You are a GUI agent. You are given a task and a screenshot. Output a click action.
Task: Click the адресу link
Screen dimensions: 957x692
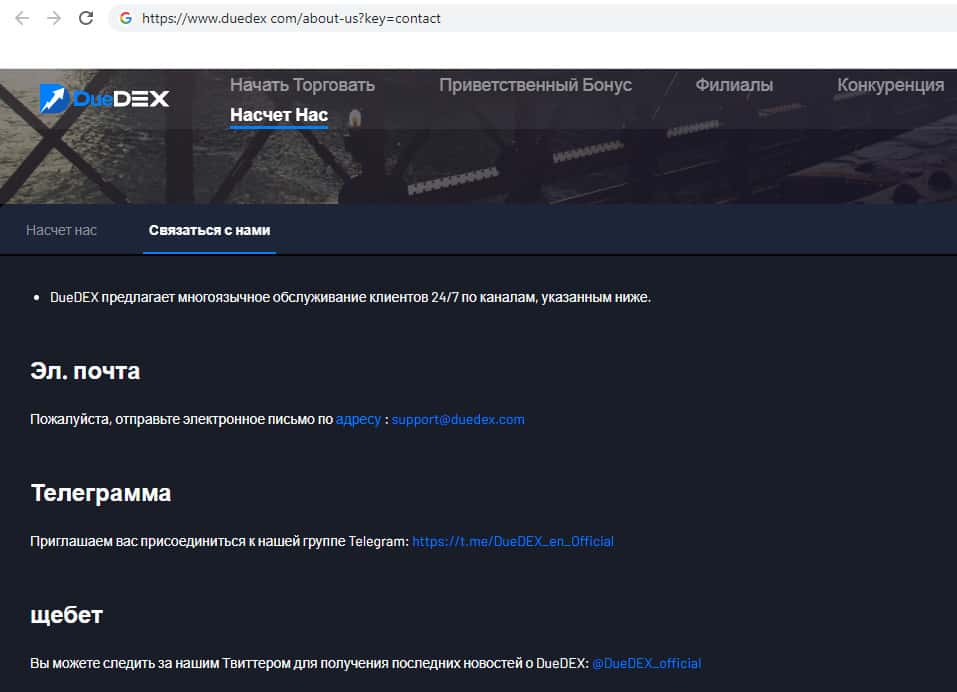[x=358, y=419]
